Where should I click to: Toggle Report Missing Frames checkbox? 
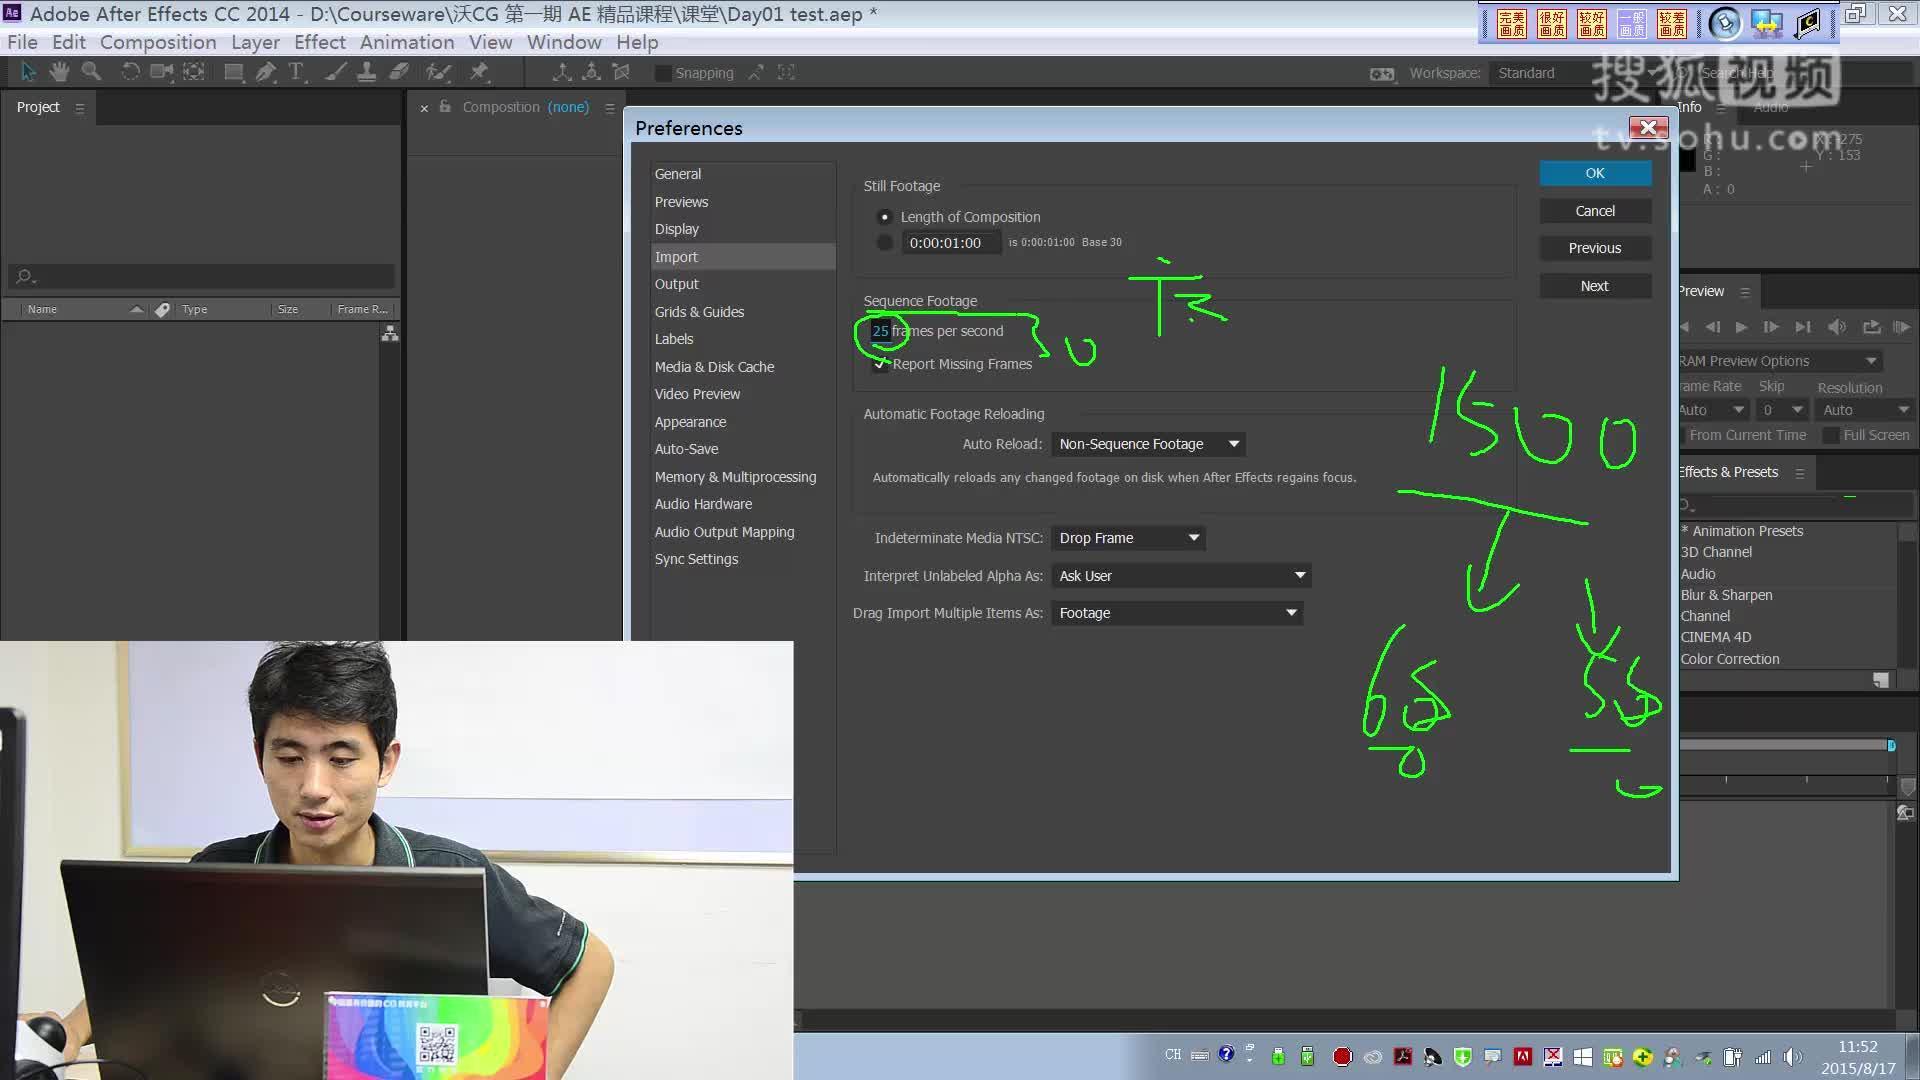pyautogui.click(x=880, y=364)
